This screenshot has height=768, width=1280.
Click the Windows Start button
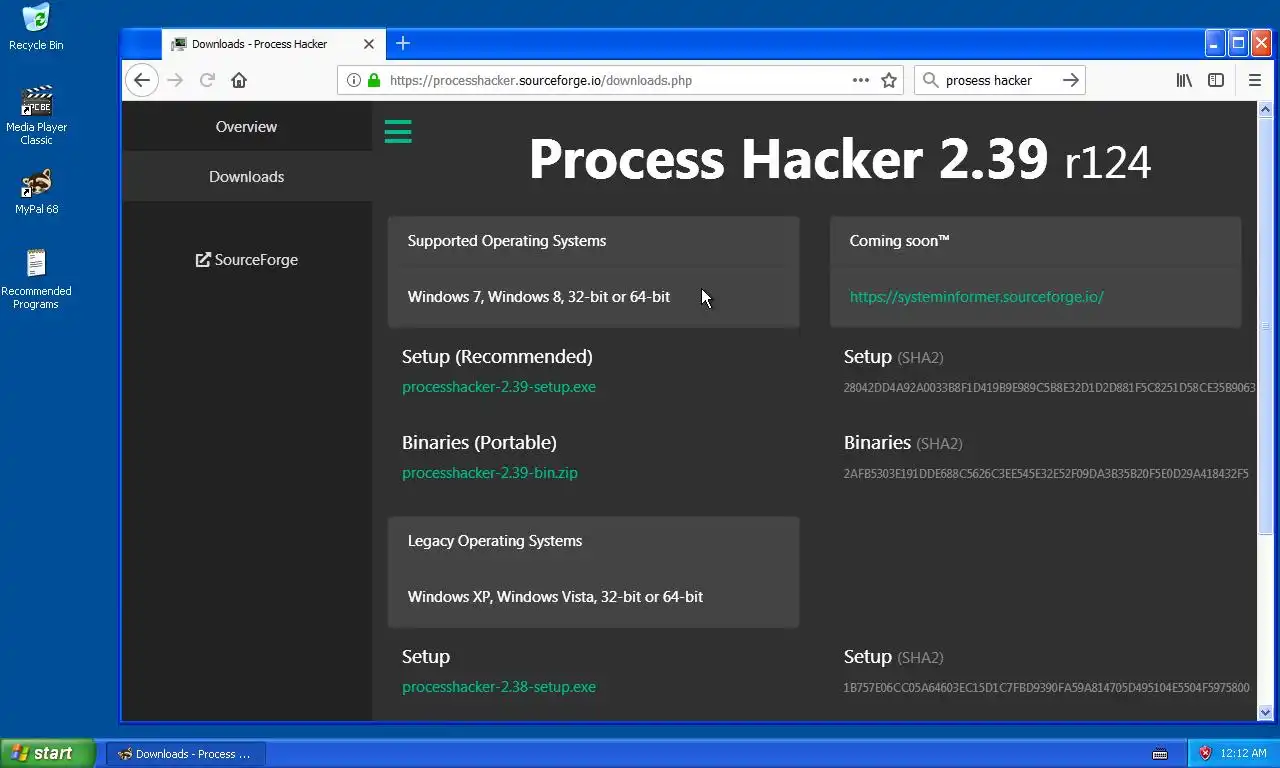[48, 753]
